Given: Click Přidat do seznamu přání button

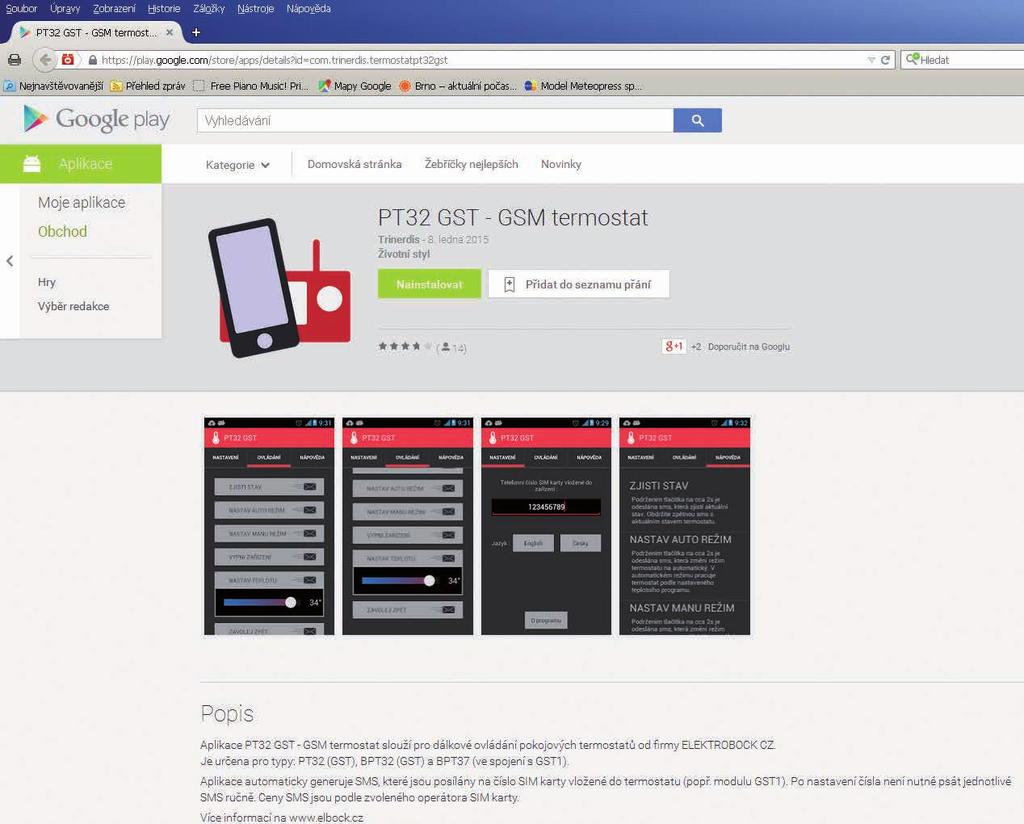Looking at the screenshot, I should click(x=579, y=285).
